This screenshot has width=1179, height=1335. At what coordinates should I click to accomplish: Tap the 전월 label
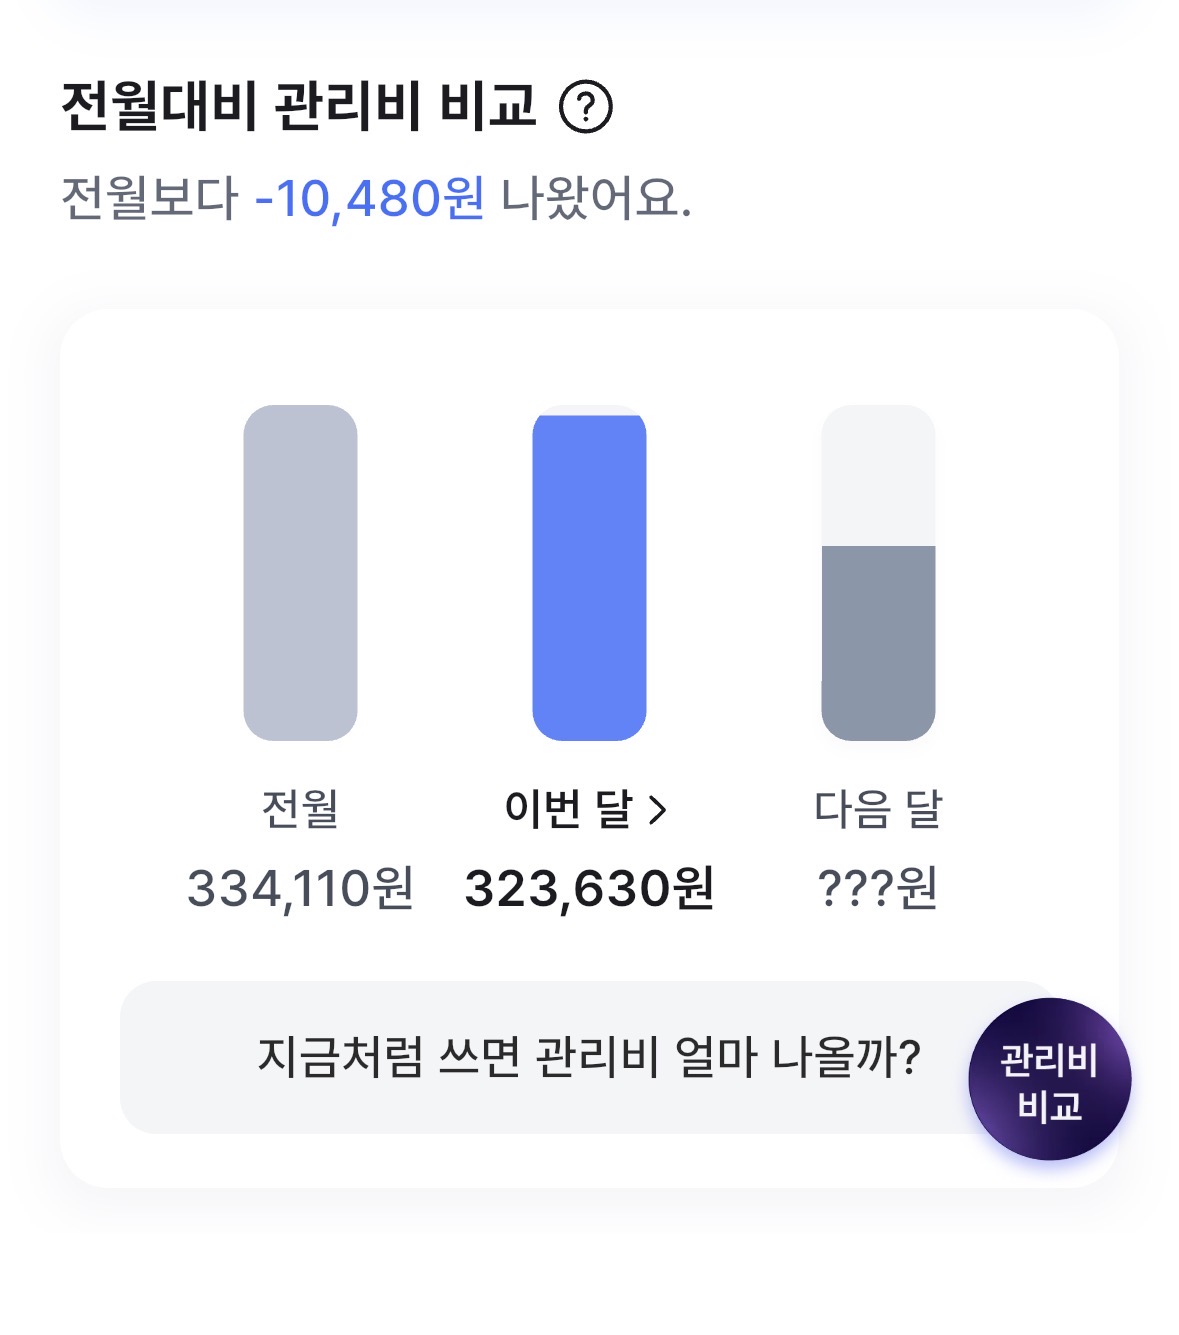[300, 809]
